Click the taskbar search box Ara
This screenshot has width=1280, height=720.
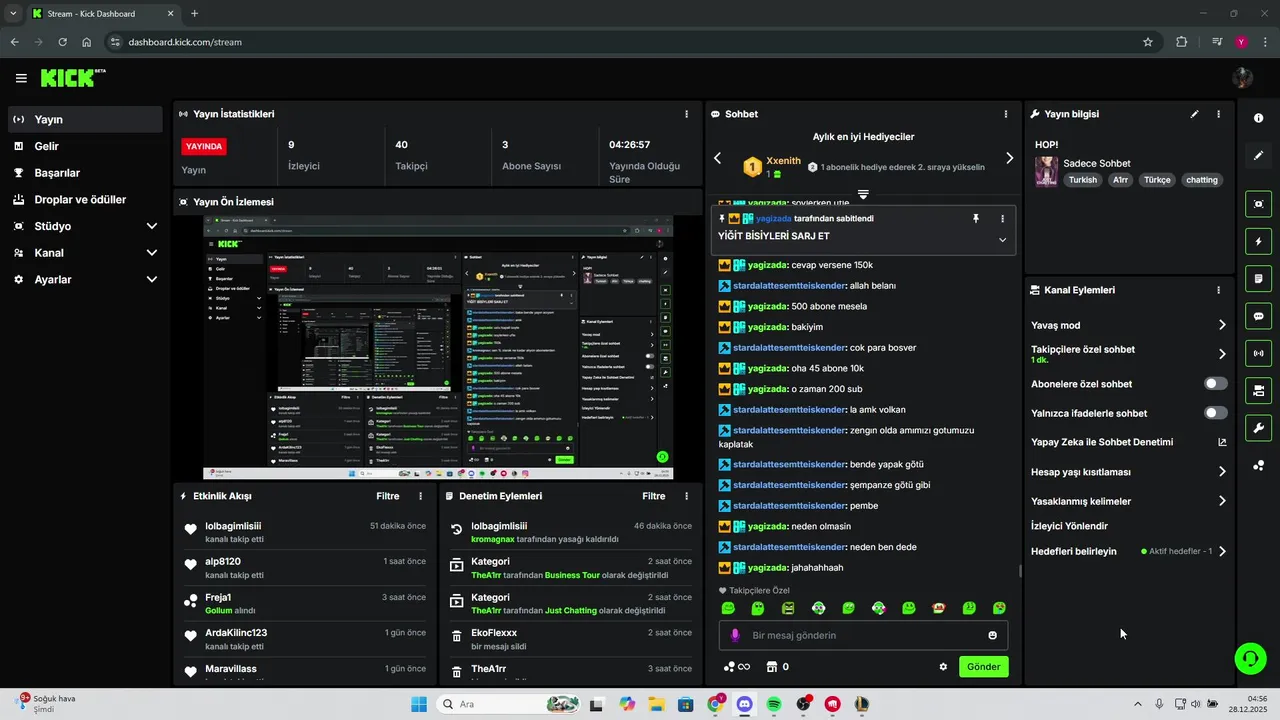[x=510, y=704]
